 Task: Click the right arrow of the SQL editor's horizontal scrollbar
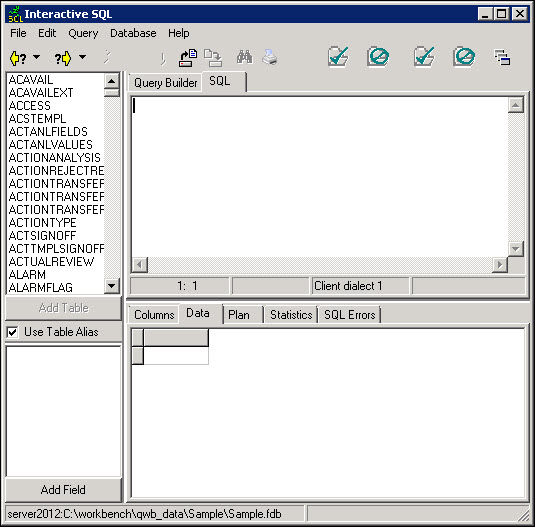500,264
